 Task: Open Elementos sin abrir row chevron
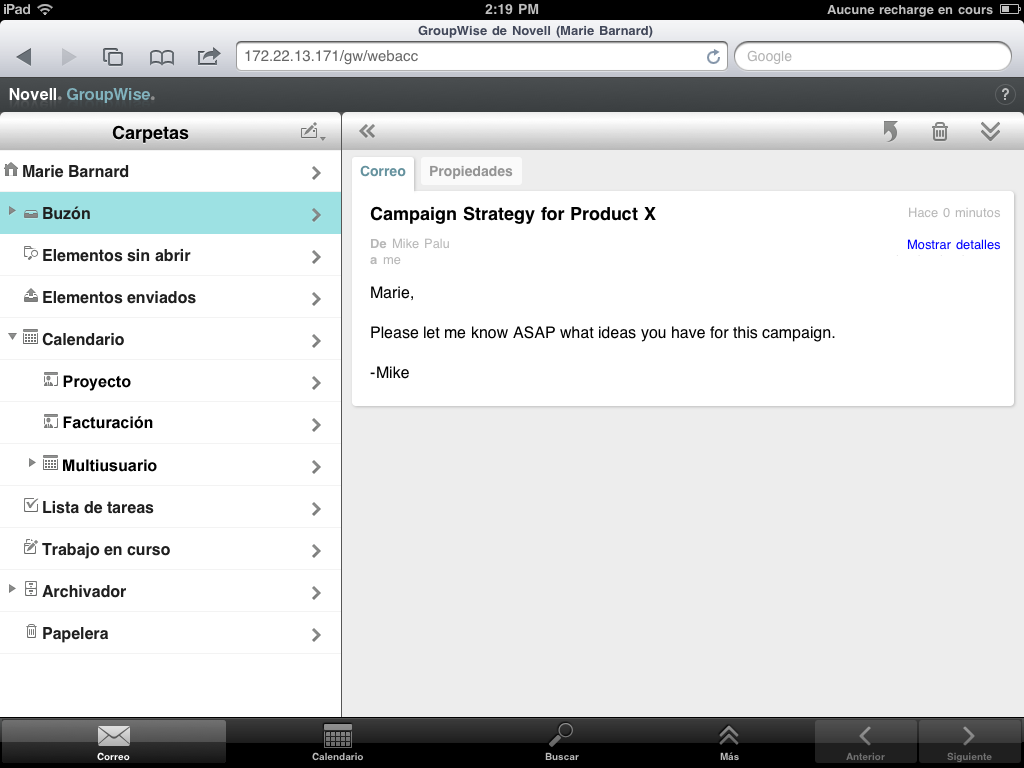[x=316, y=257]
